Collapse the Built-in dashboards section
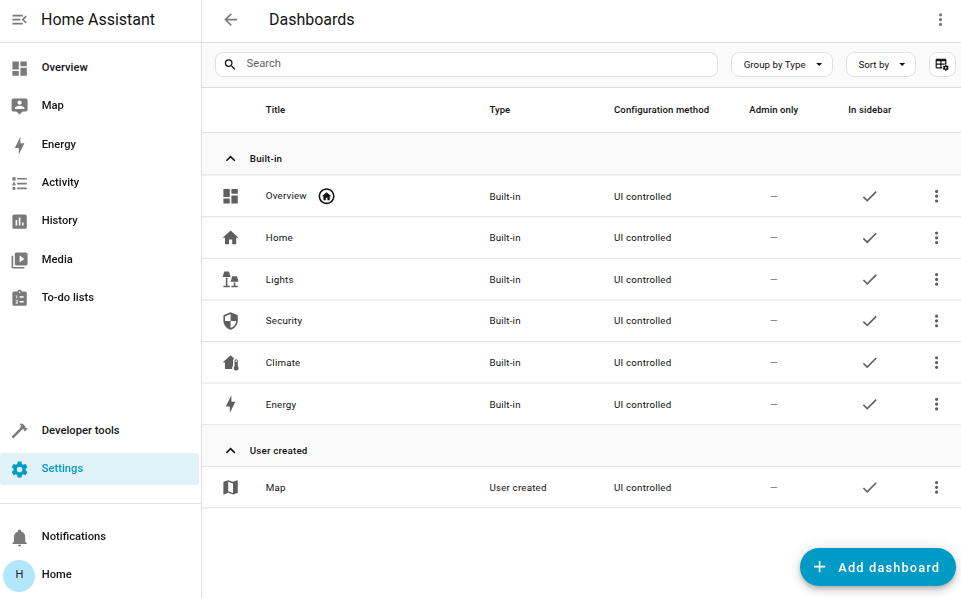 click(230, 158)
